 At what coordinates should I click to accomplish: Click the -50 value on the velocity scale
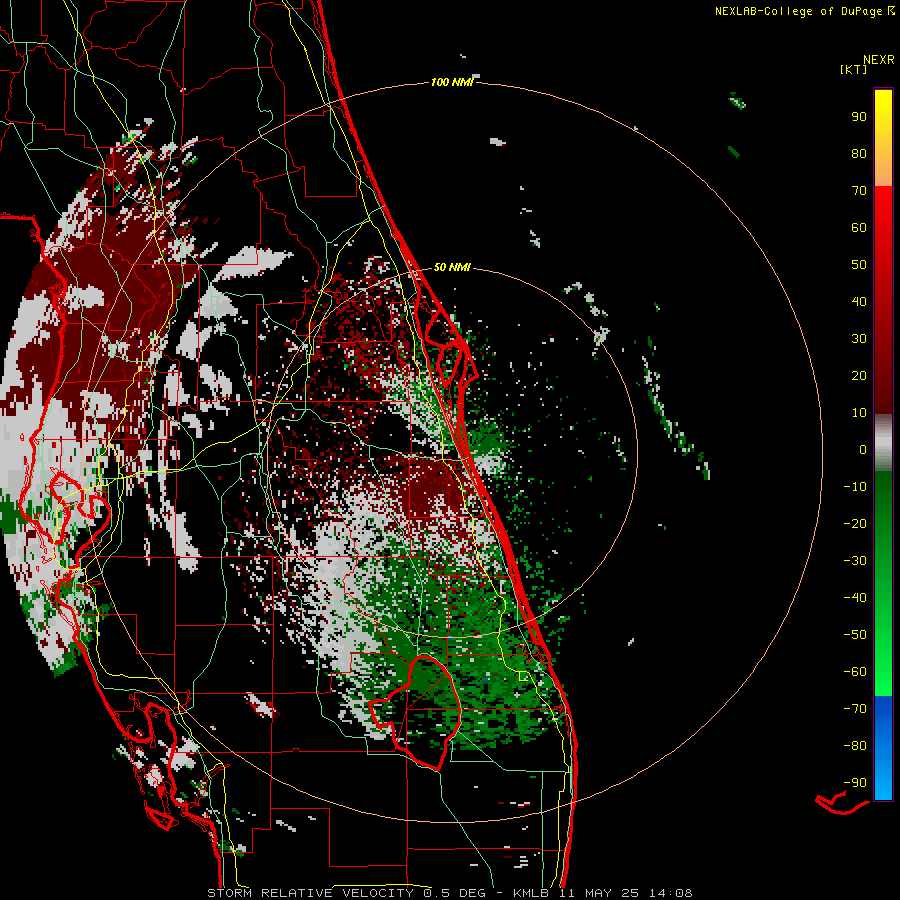tap(855, 635)
